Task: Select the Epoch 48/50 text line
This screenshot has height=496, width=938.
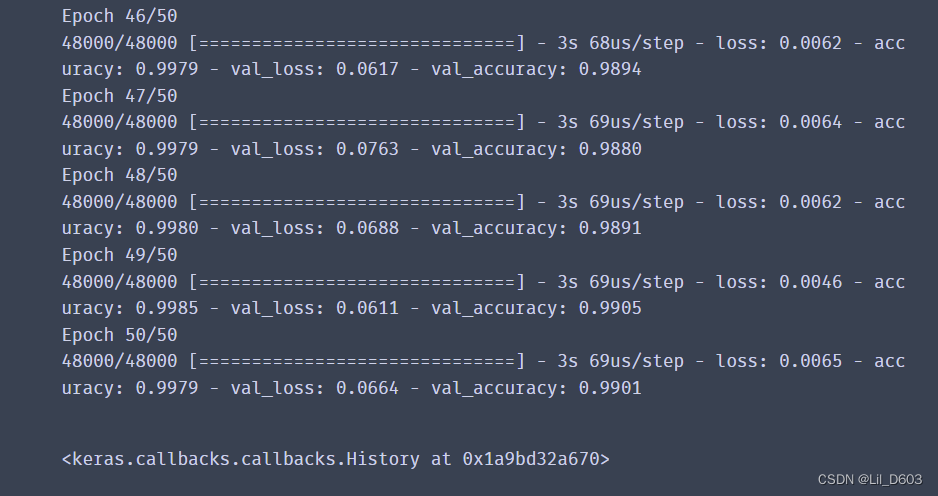Action: 120,175
